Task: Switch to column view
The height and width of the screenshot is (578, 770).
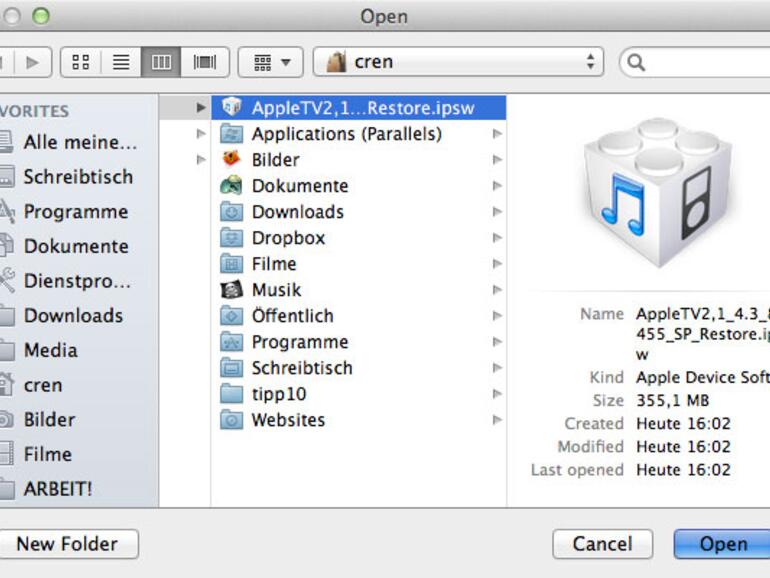Action: click(161, 62)
